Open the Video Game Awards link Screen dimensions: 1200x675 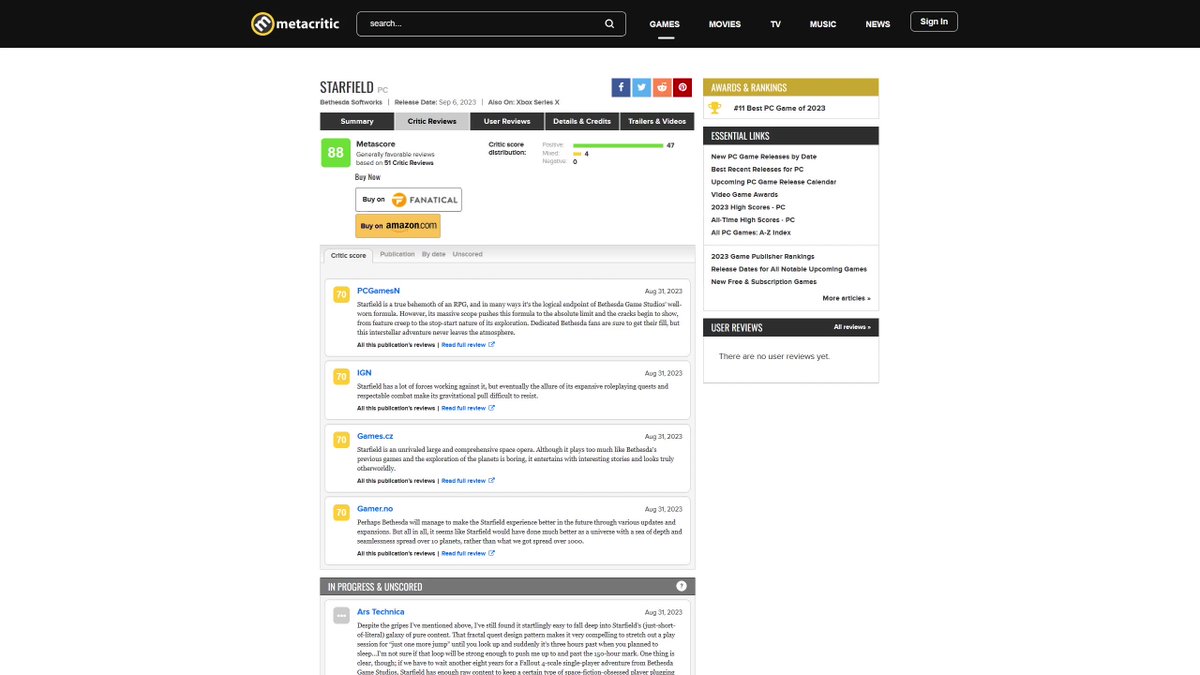coord(745,194)
